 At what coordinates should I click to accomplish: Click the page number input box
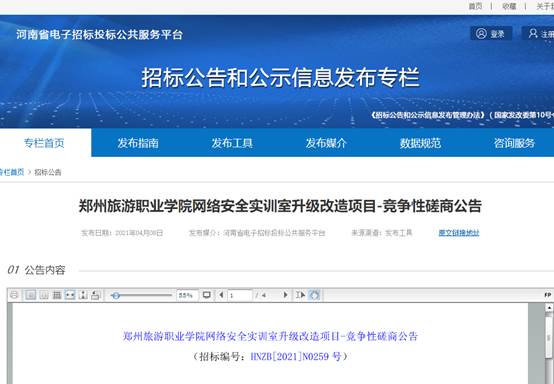[x=240, y=295]
